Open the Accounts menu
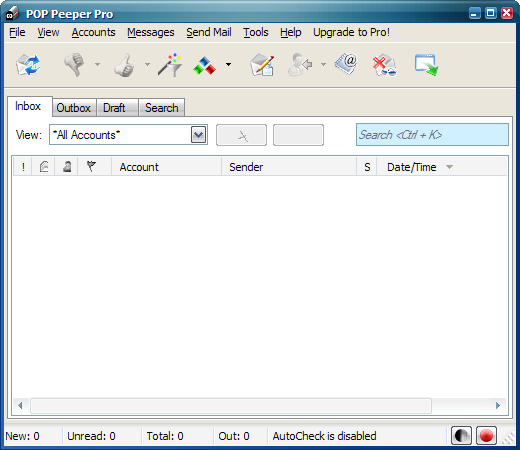 point(93,32)
